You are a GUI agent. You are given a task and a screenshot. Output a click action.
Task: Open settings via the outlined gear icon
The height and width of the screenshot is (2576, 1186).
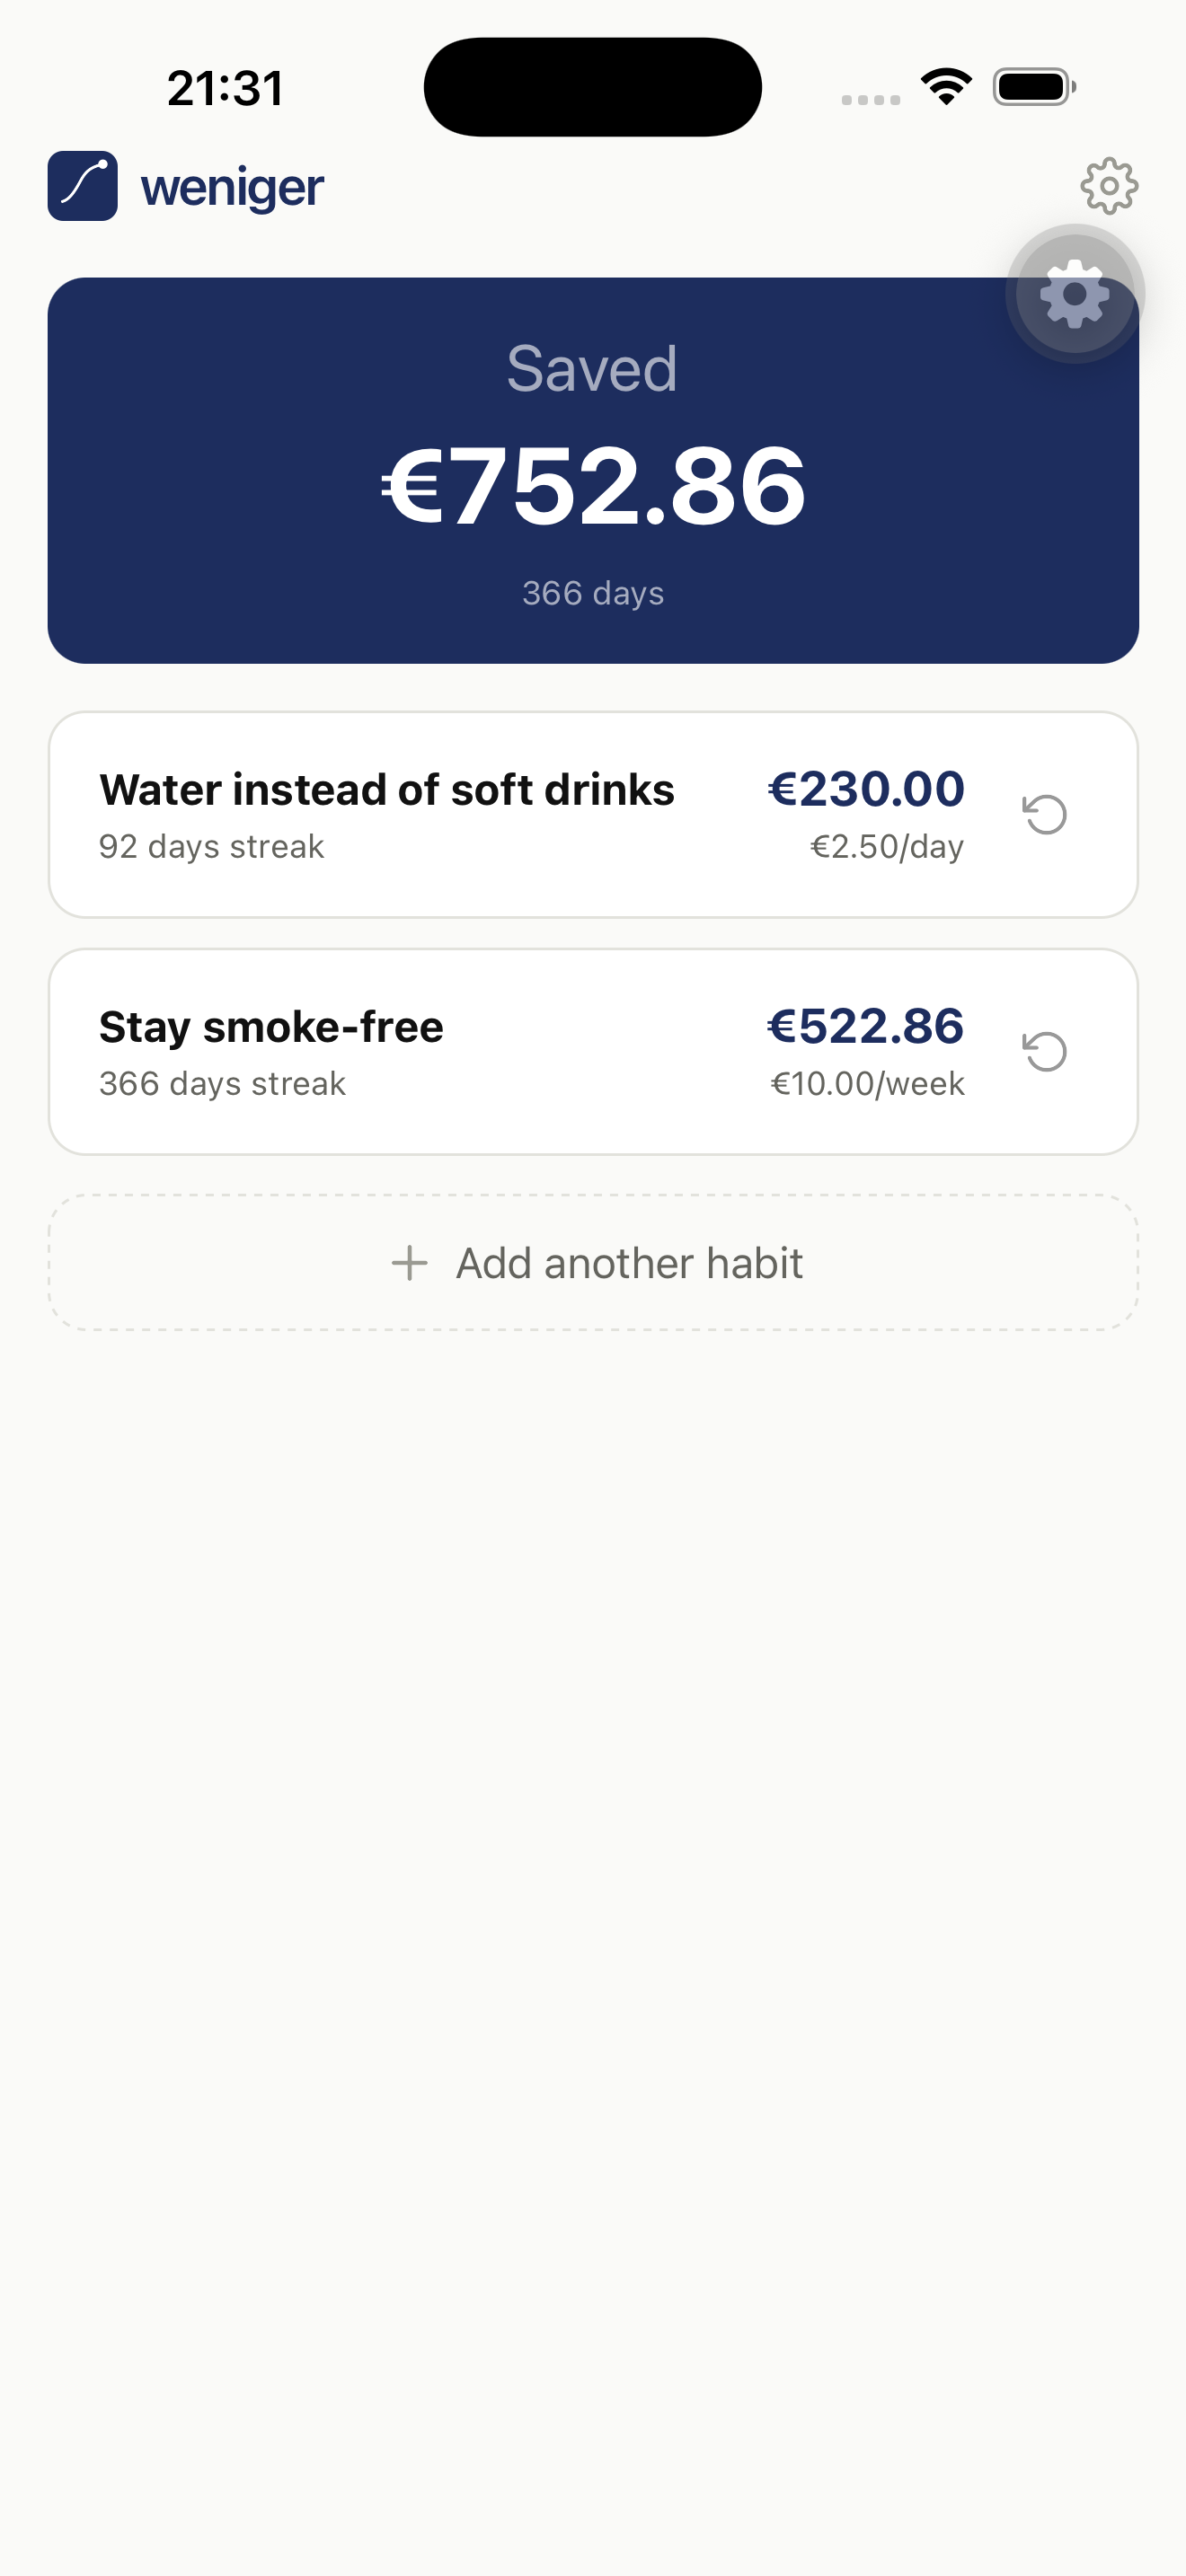[x=1108, y=186]
